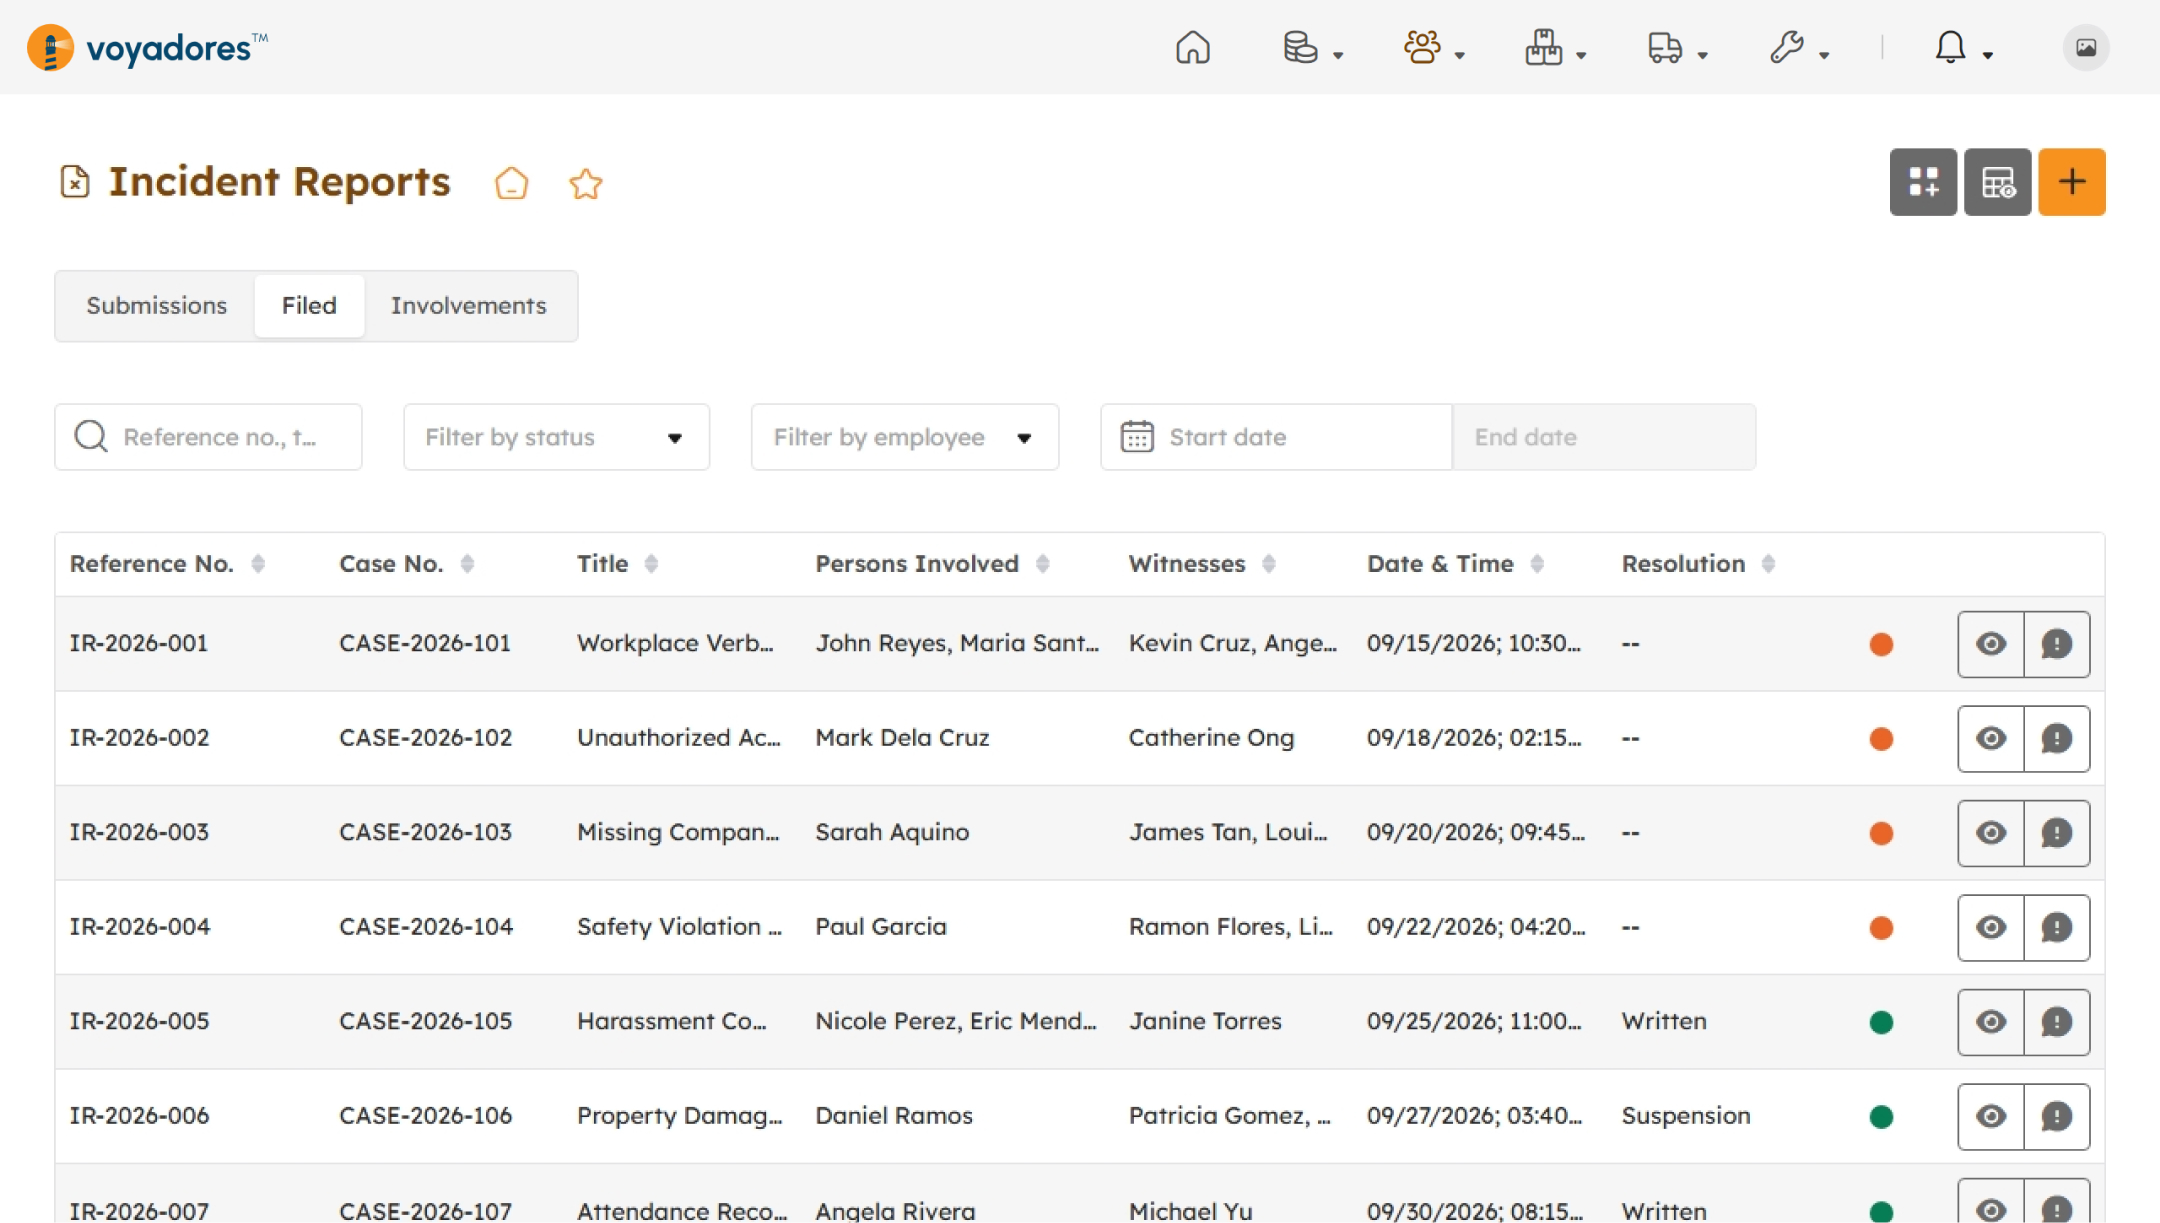Open alert comment for IR-2026-003

(2057, 833)
